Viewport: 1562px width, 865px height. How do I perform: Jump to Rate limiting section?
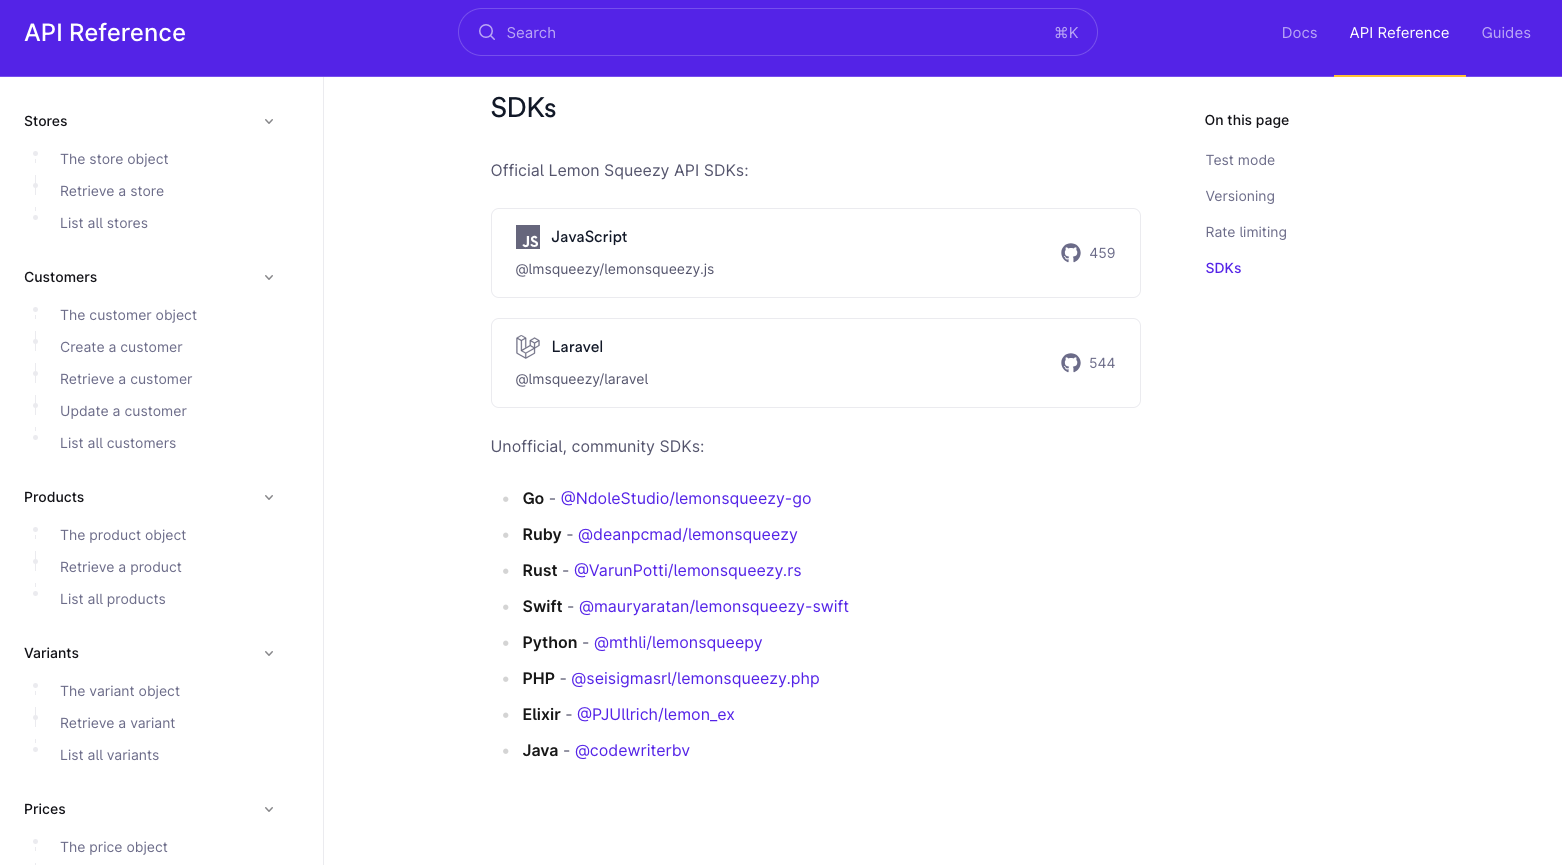pyautogui.click(x=1246, y=232)
